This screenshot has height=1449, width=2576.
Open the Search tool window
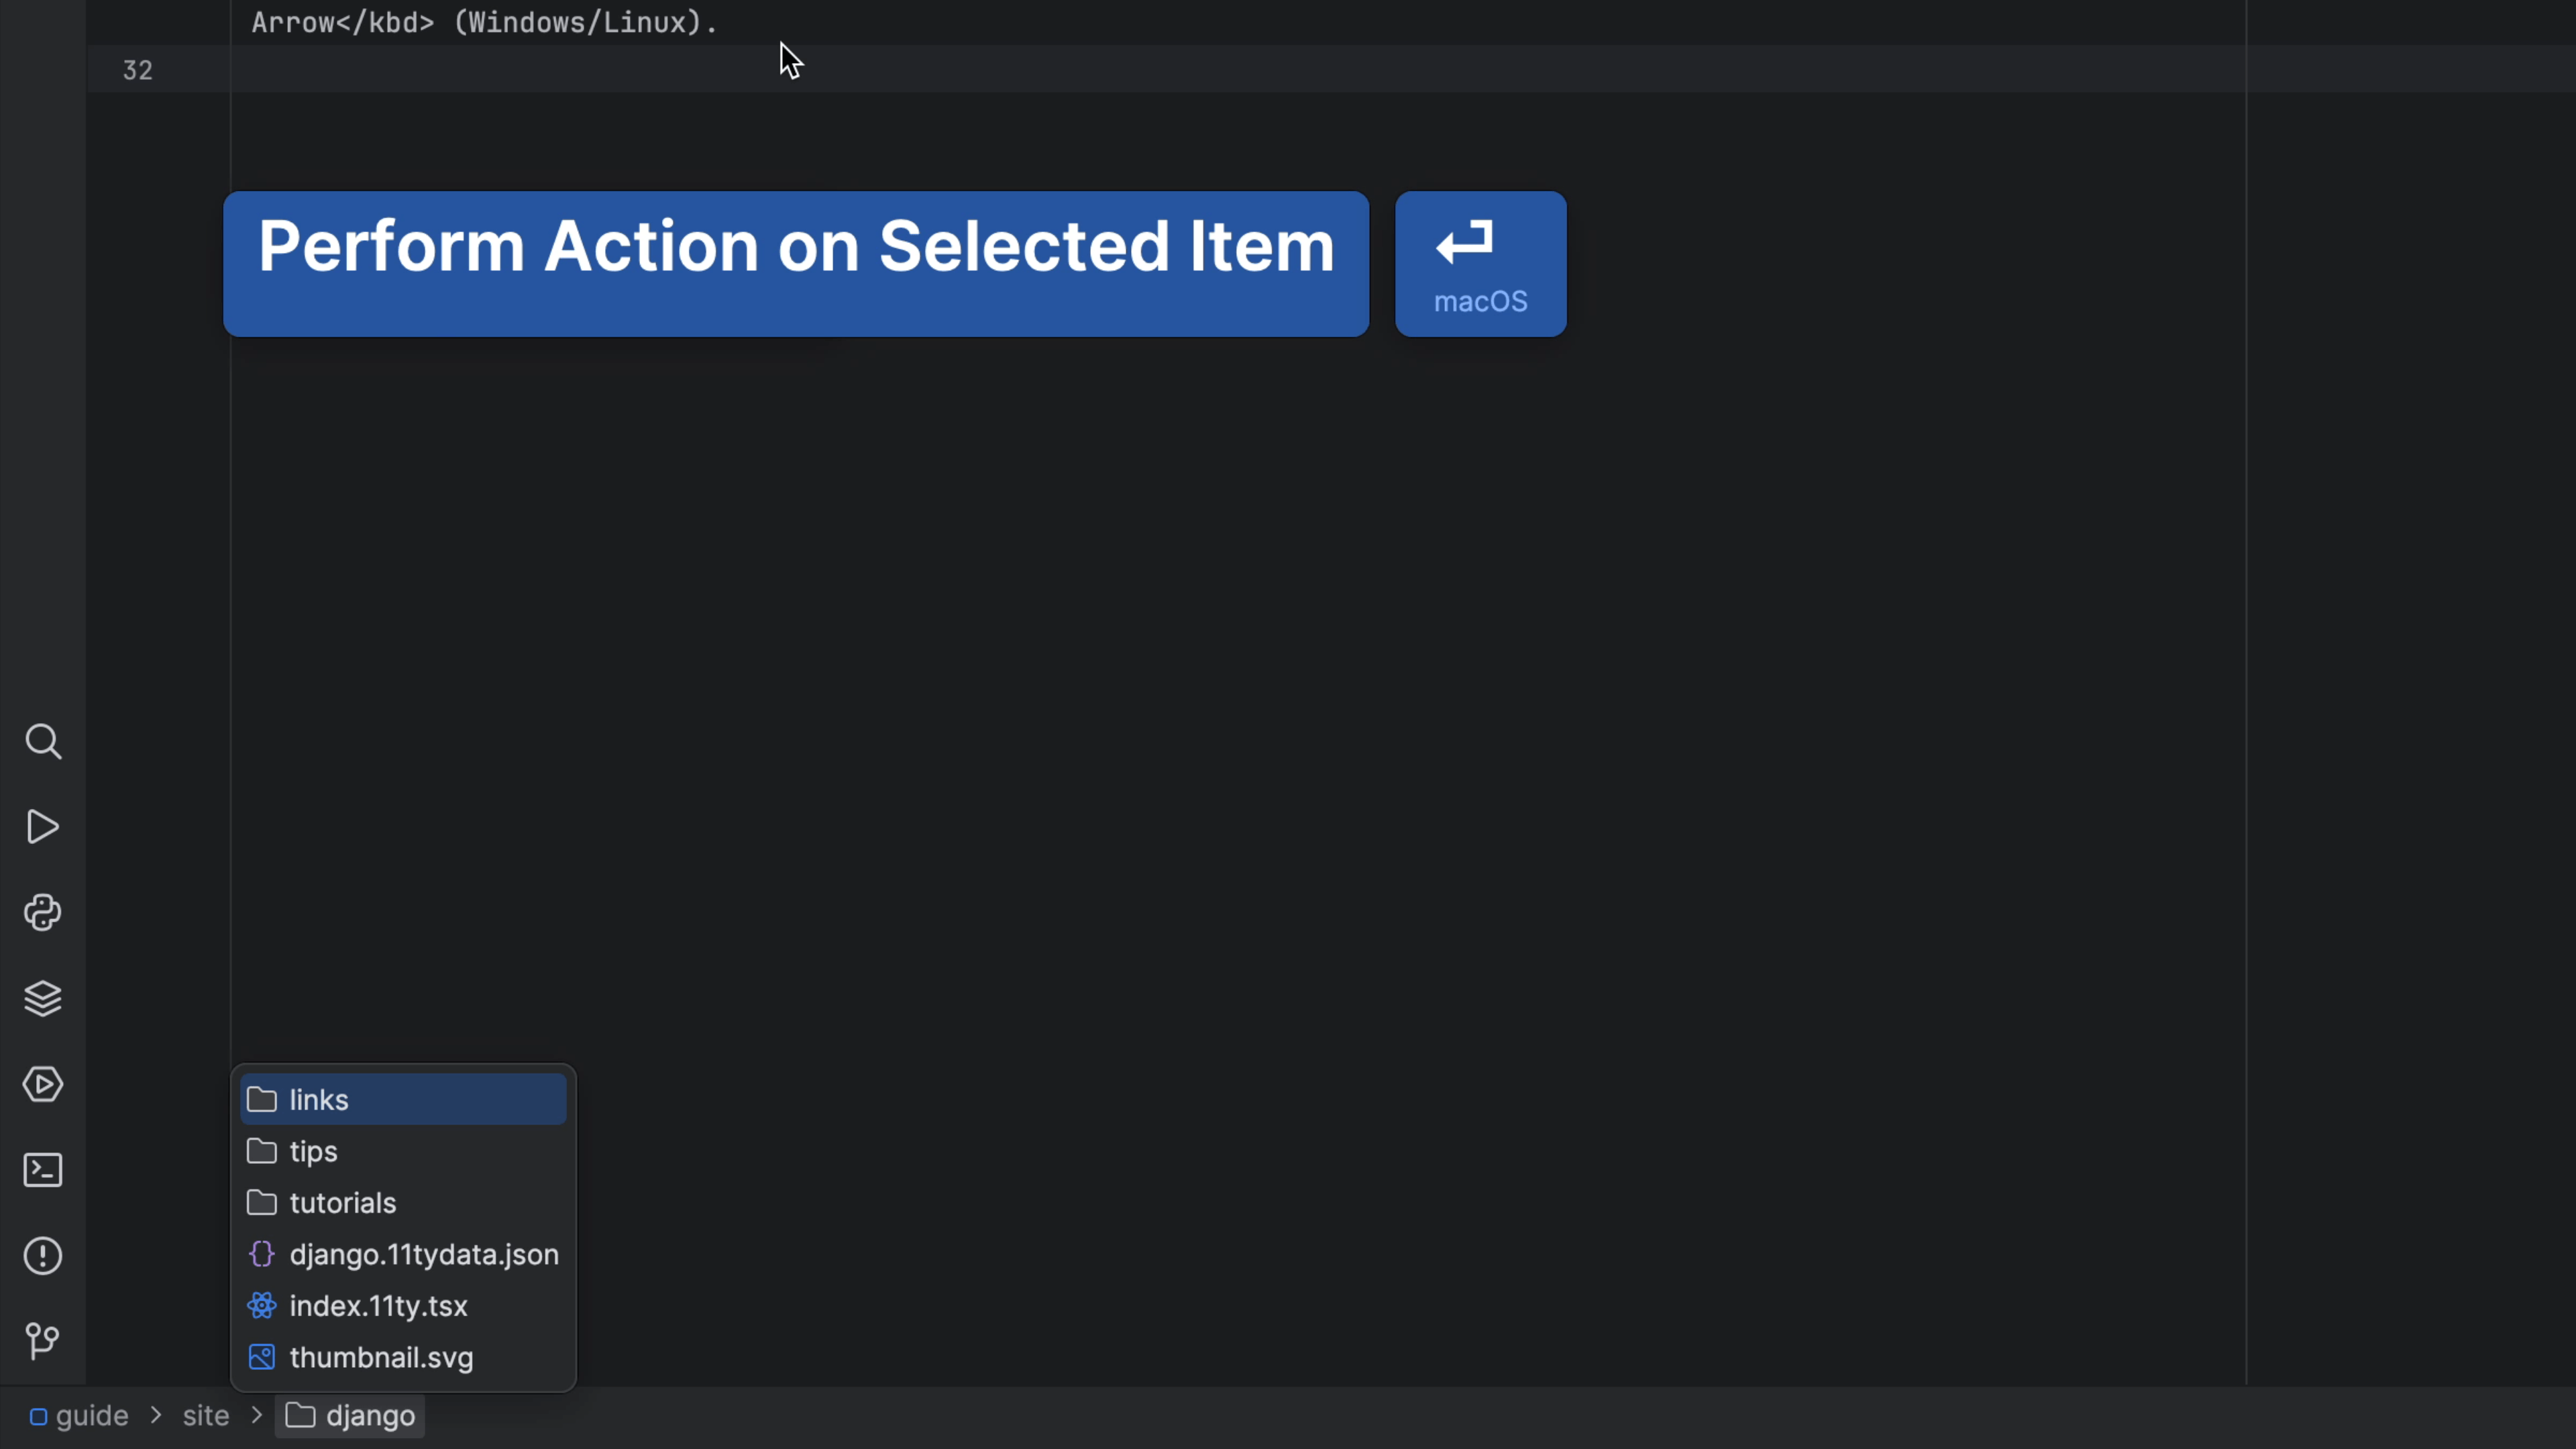(x=43, y=741)
